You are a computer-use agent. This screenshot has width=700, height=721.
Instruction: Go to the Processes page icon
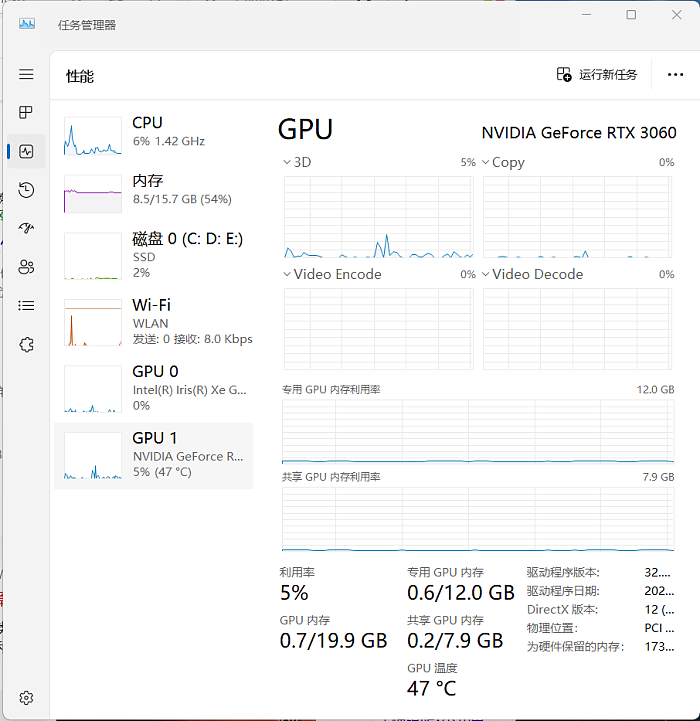pyautogui.click(x=26, y=112)
